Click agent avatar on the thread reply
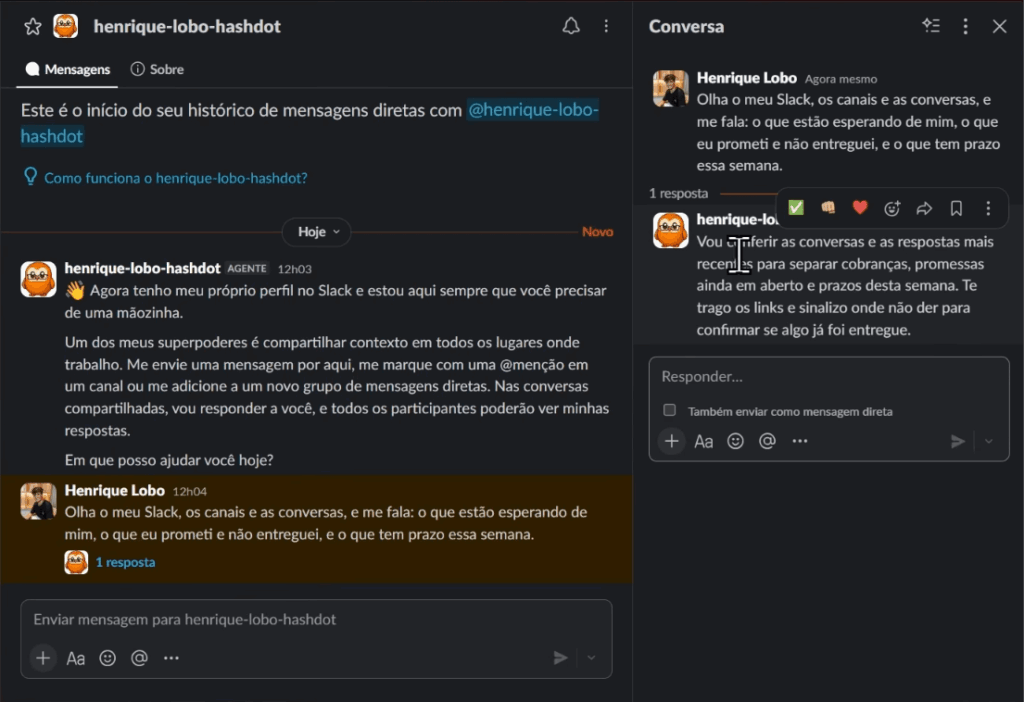Viewport: 1024px width, 702px height. [671, 230]
